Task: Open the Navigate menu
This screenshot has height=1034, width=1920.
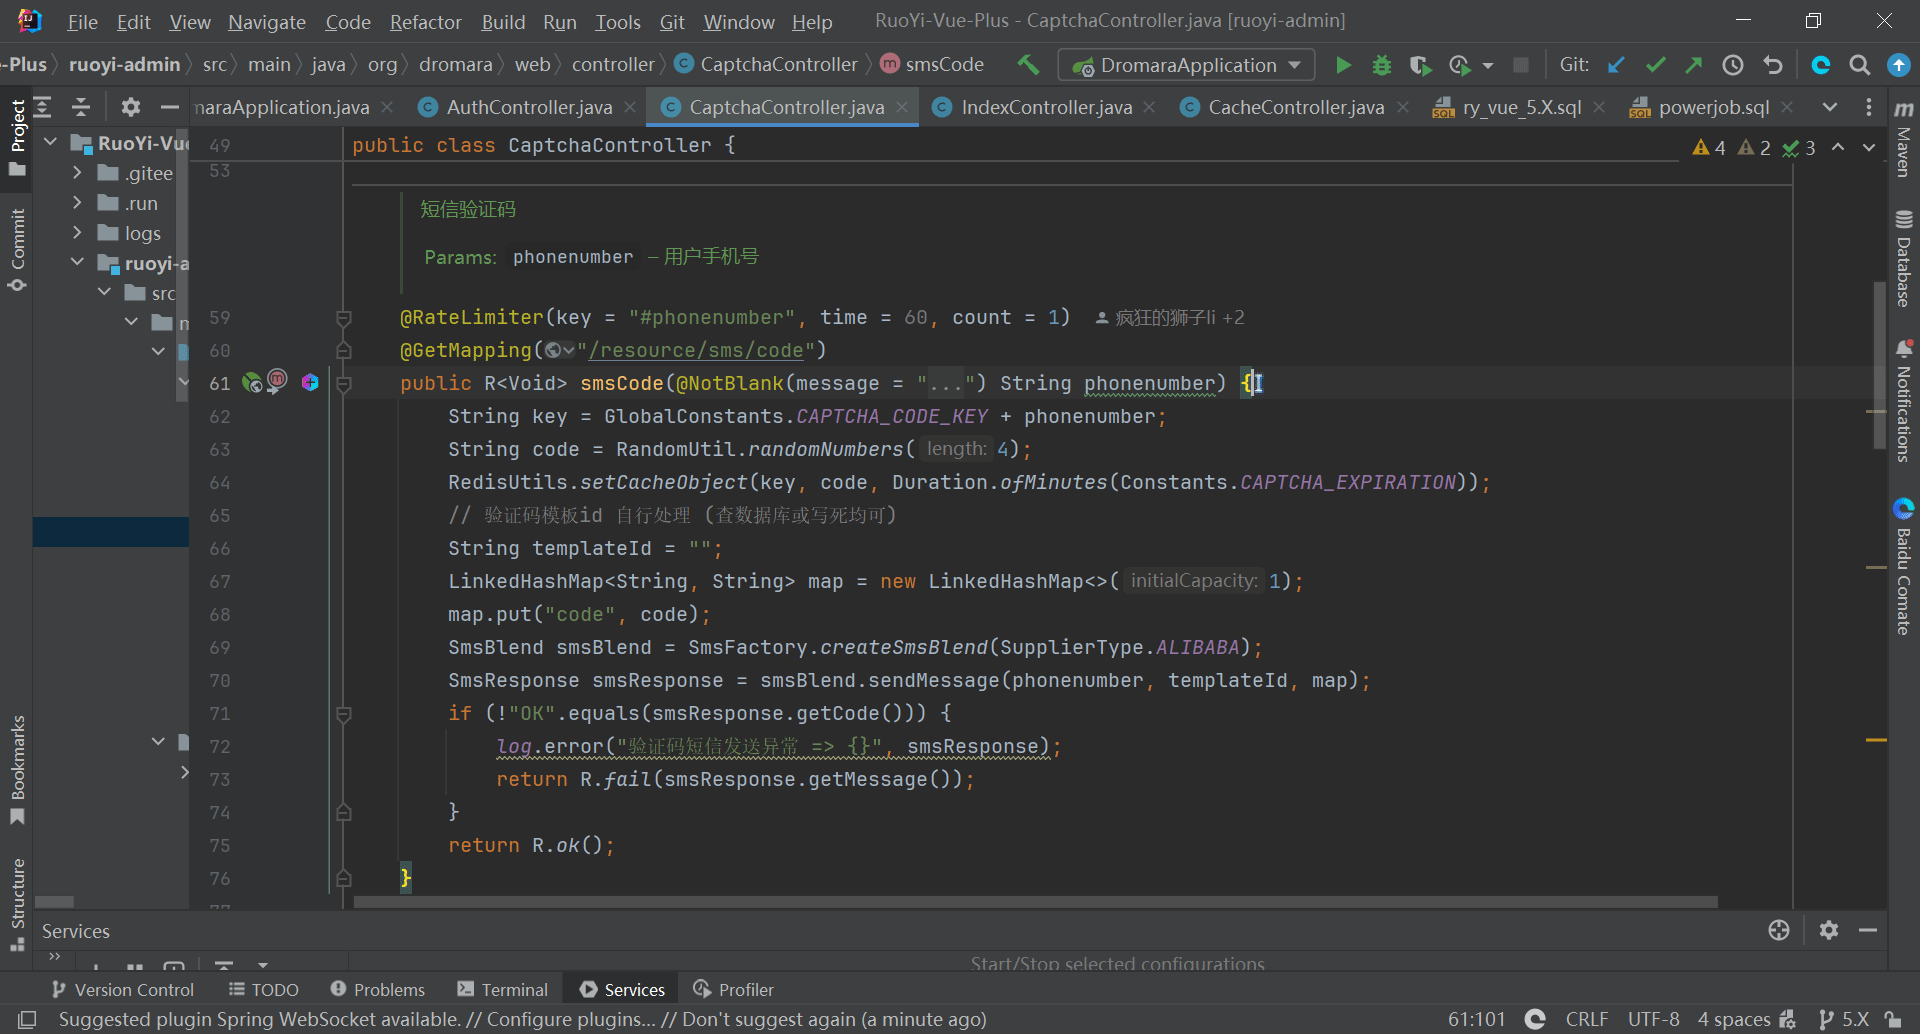Action: [x=267, y=22]
